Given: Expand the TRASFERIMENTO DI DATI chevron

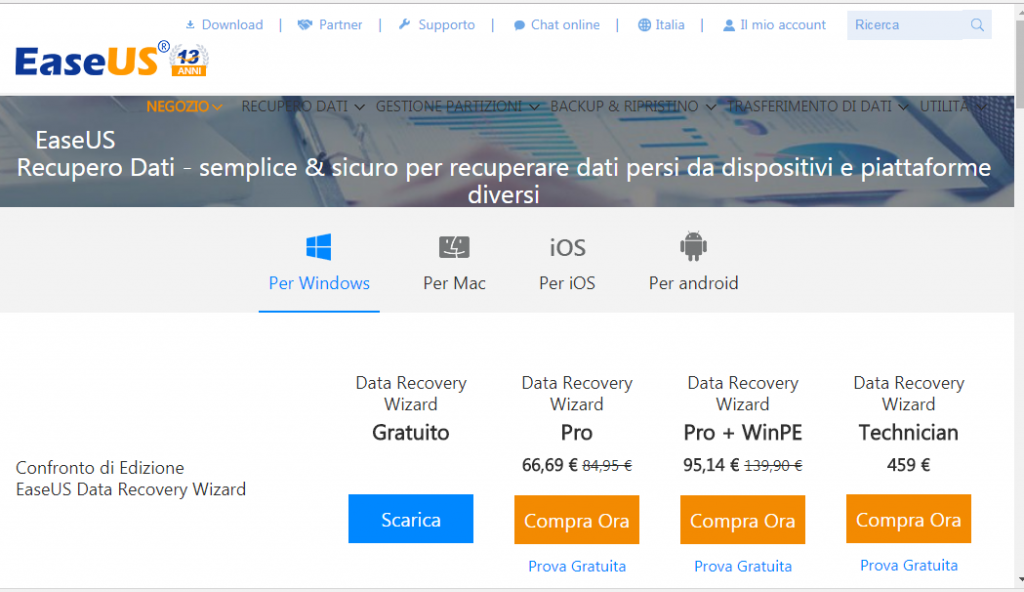Looking at the screenshot, I should click(903, 107).
